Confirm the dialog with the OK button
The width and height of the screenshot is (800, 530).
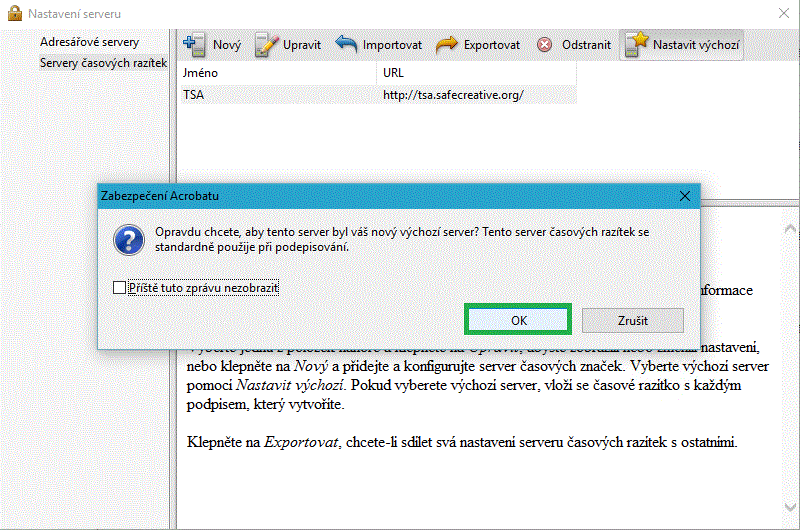pos(518,320)
